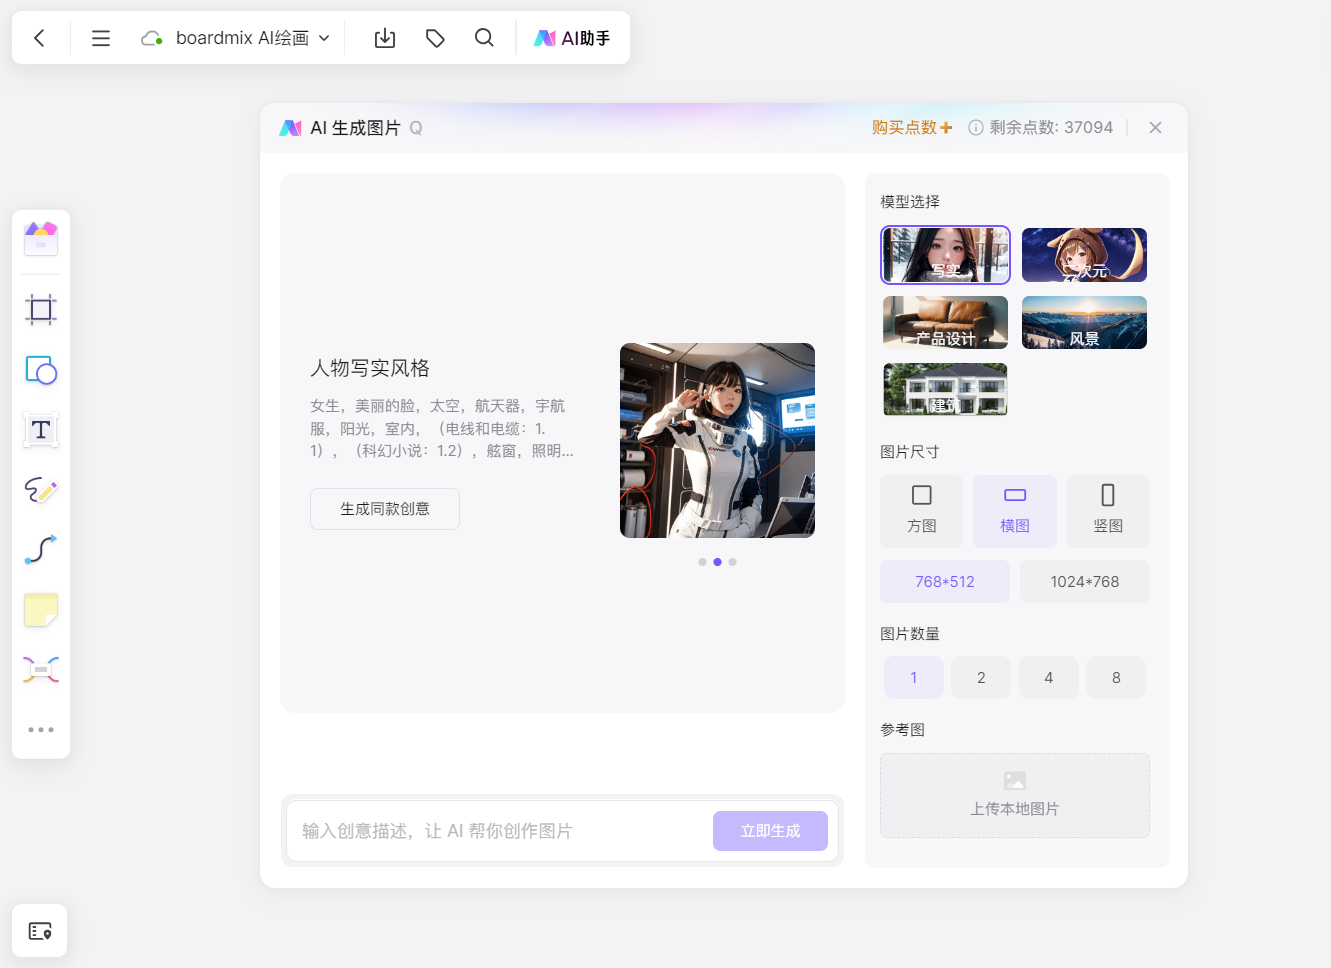The width and height of the screenshot is (1331, 968).
Task: Select the Mind map tool
Action: (x=41, y=670)
